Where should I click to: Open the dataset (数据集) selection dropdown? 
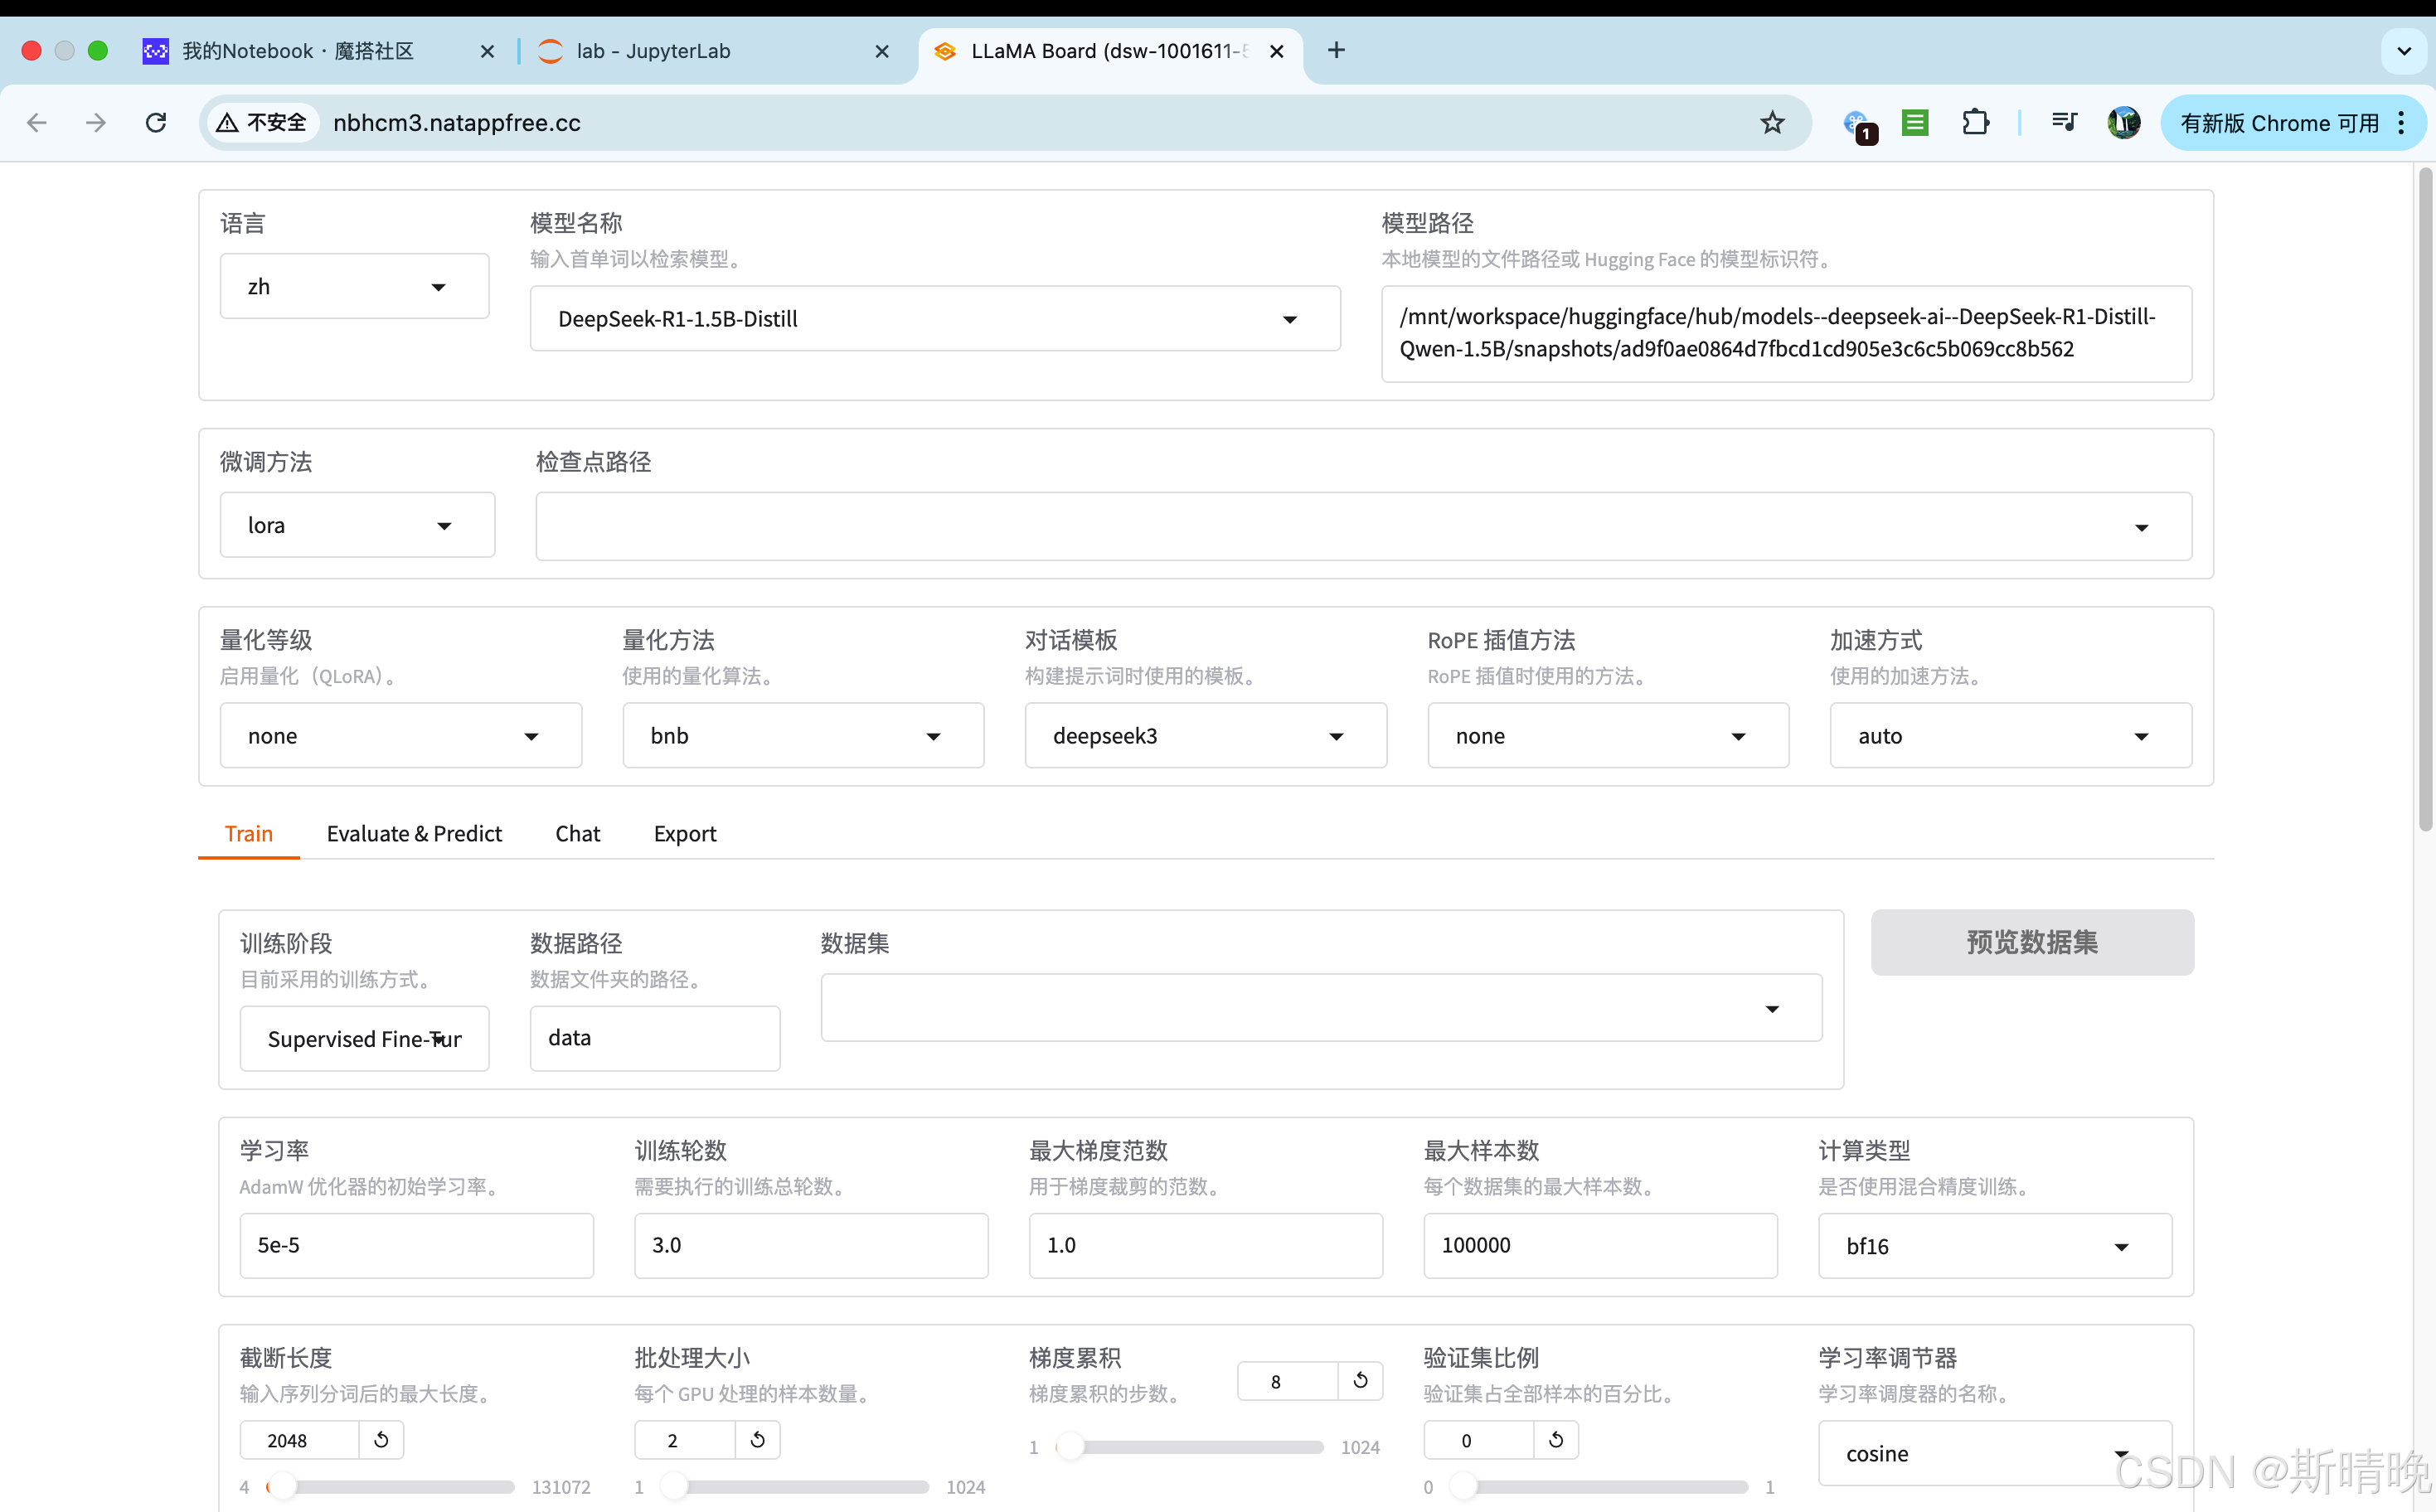[x=1320, y=1008]
